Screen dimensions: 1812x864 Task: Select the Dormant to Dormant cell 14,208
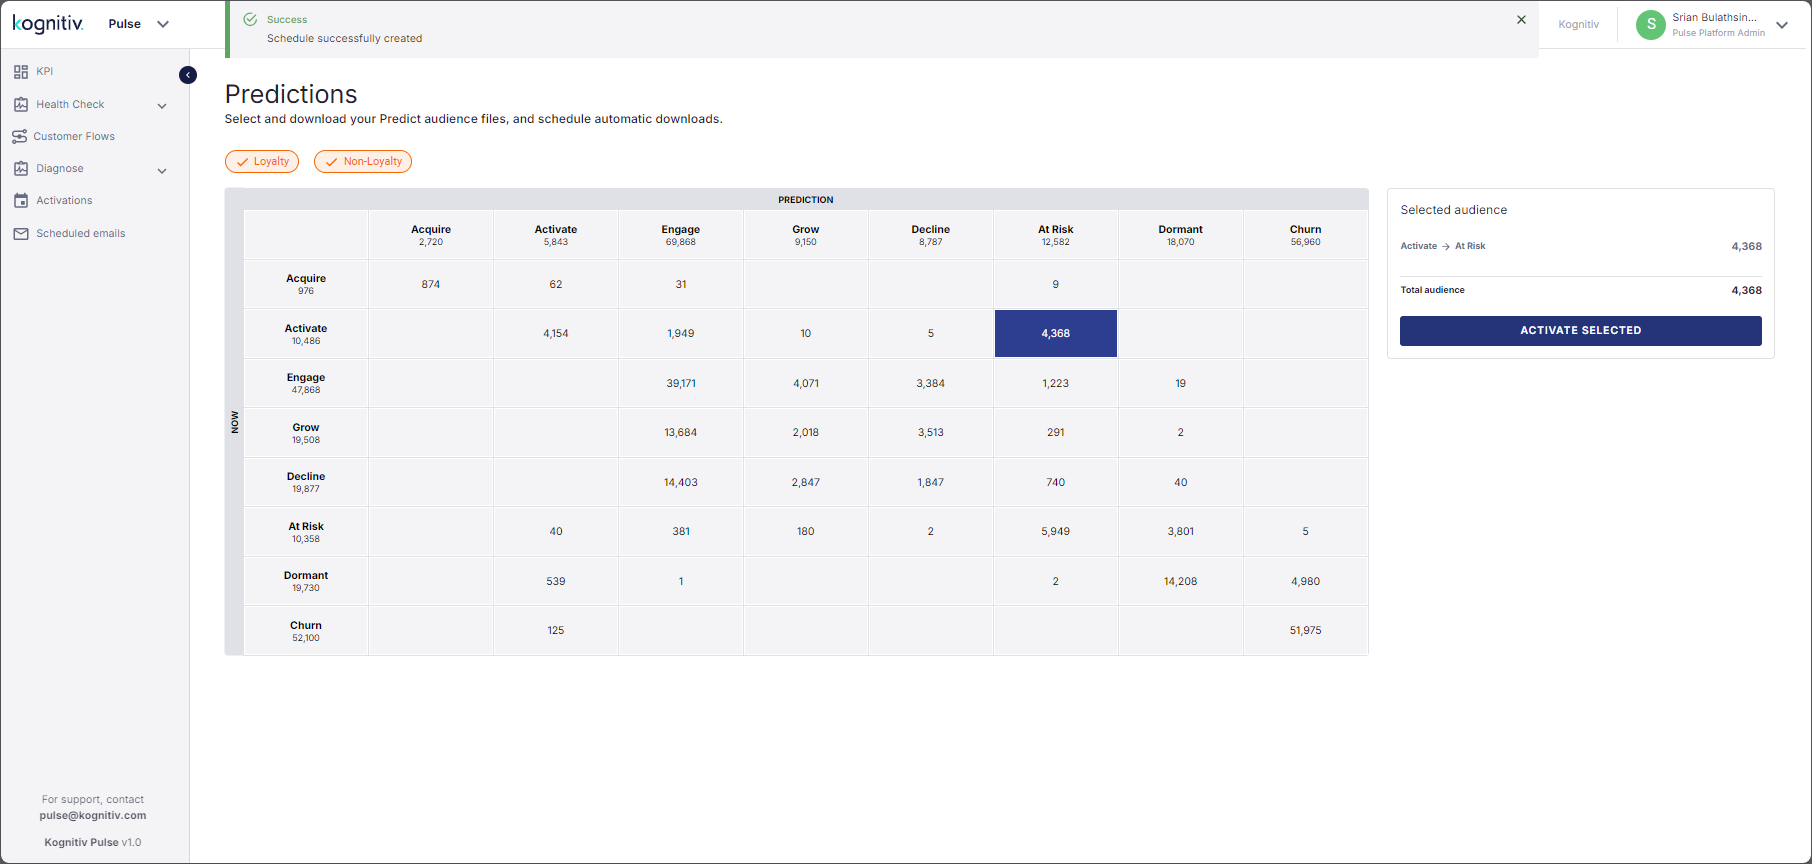click(1180, 581)
